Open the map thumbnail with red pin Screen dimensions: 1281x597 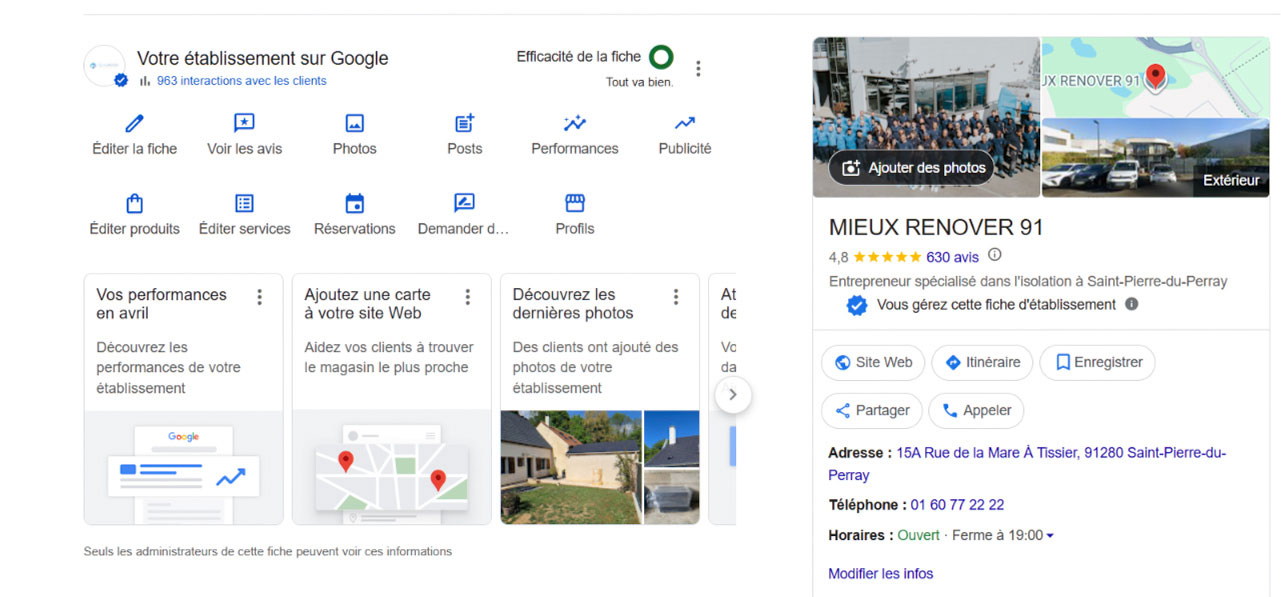1155,77
